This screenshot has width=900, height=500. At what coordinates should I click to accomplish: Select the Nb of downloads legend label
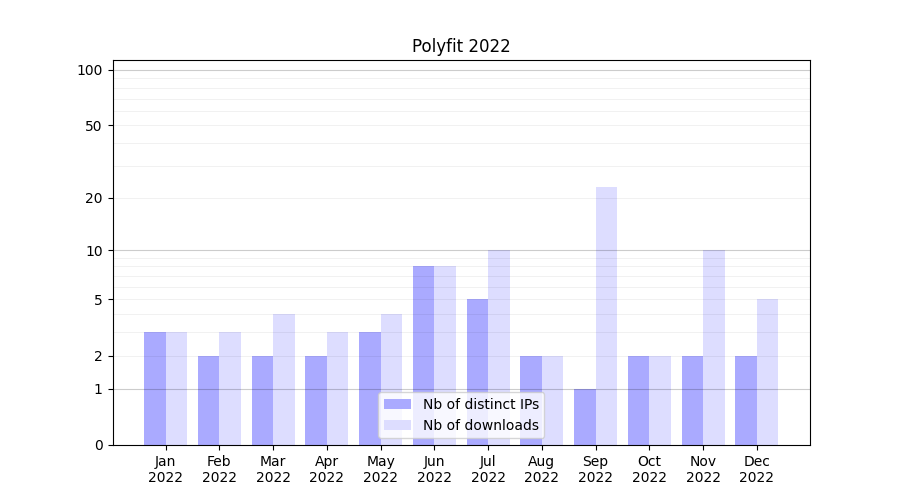pyautogui.click(x=480, y=425)
